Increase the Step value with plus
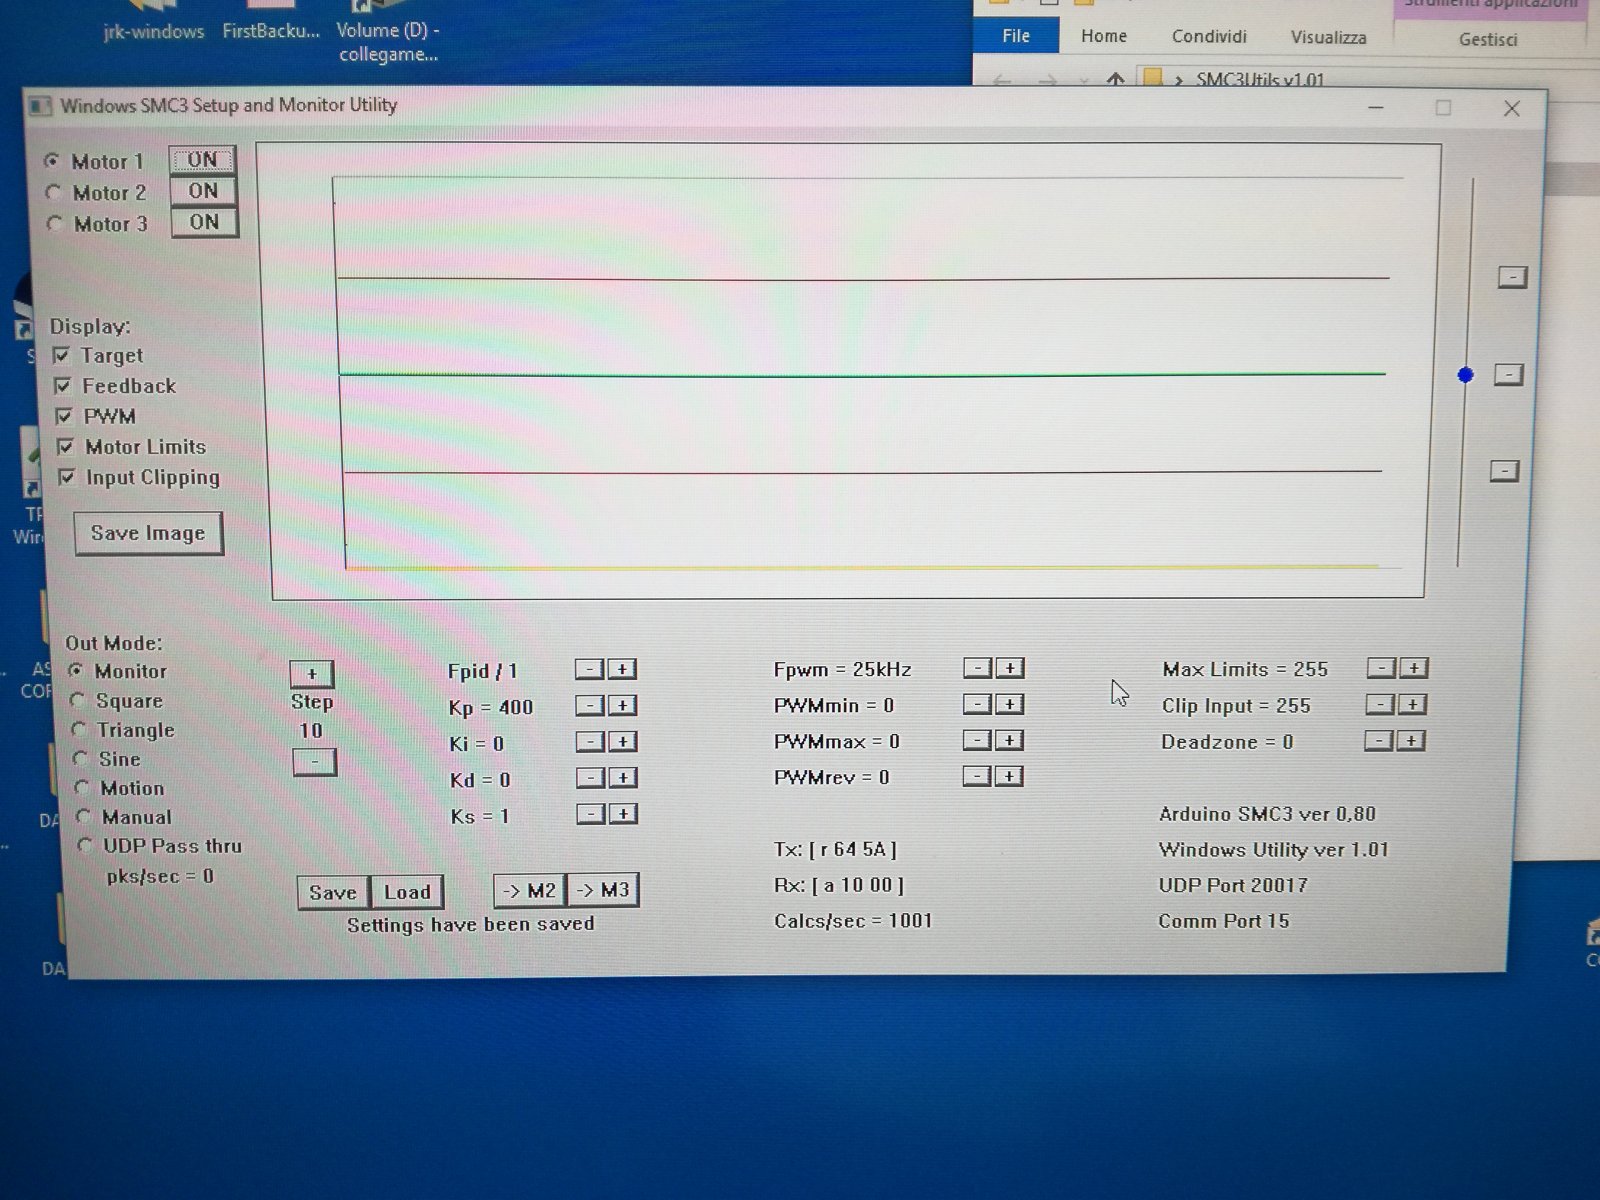 [x=311, y=674]
